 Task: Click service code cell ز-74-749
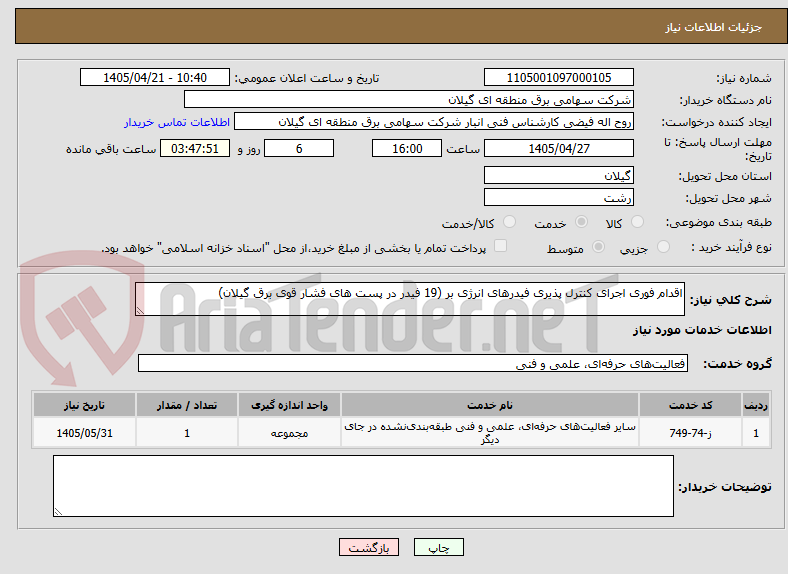[x=691, y=433]
